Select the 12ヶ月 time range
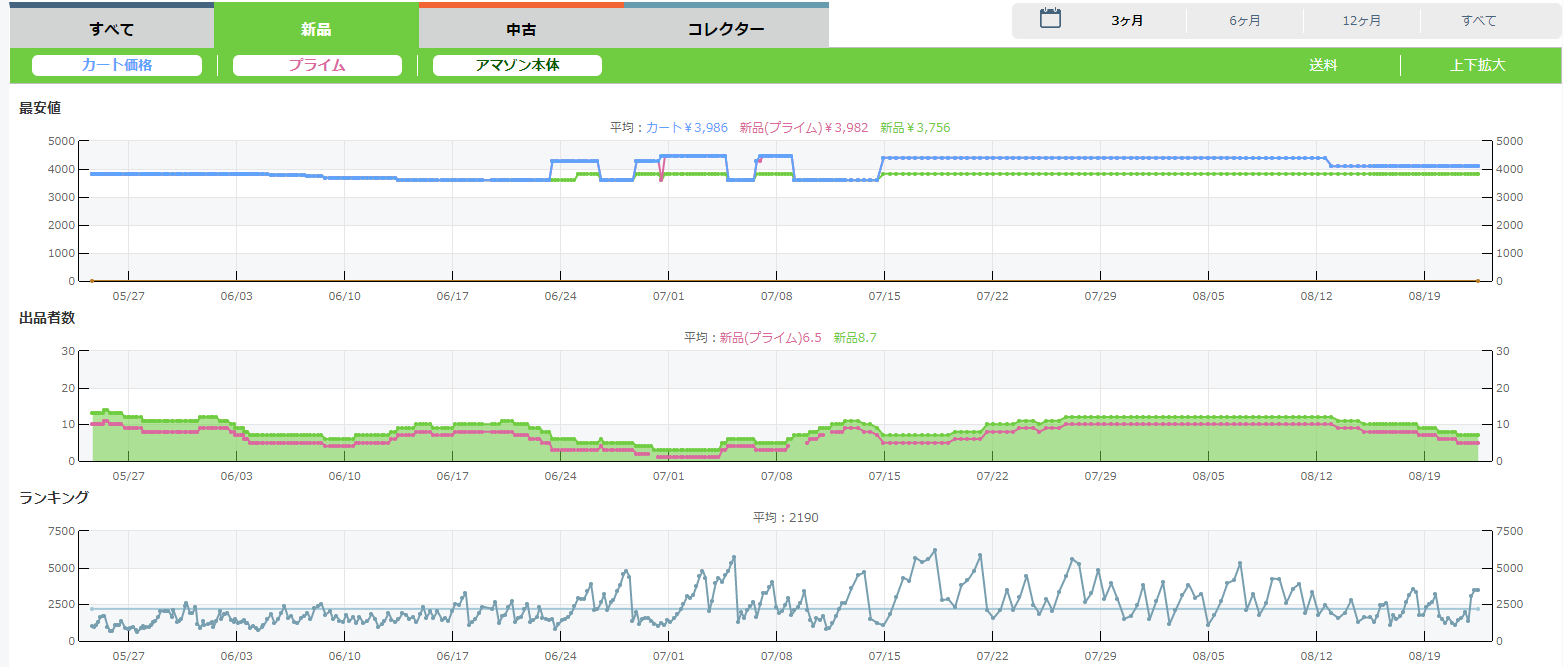 pyautogui.click(x=1362, y=21)
